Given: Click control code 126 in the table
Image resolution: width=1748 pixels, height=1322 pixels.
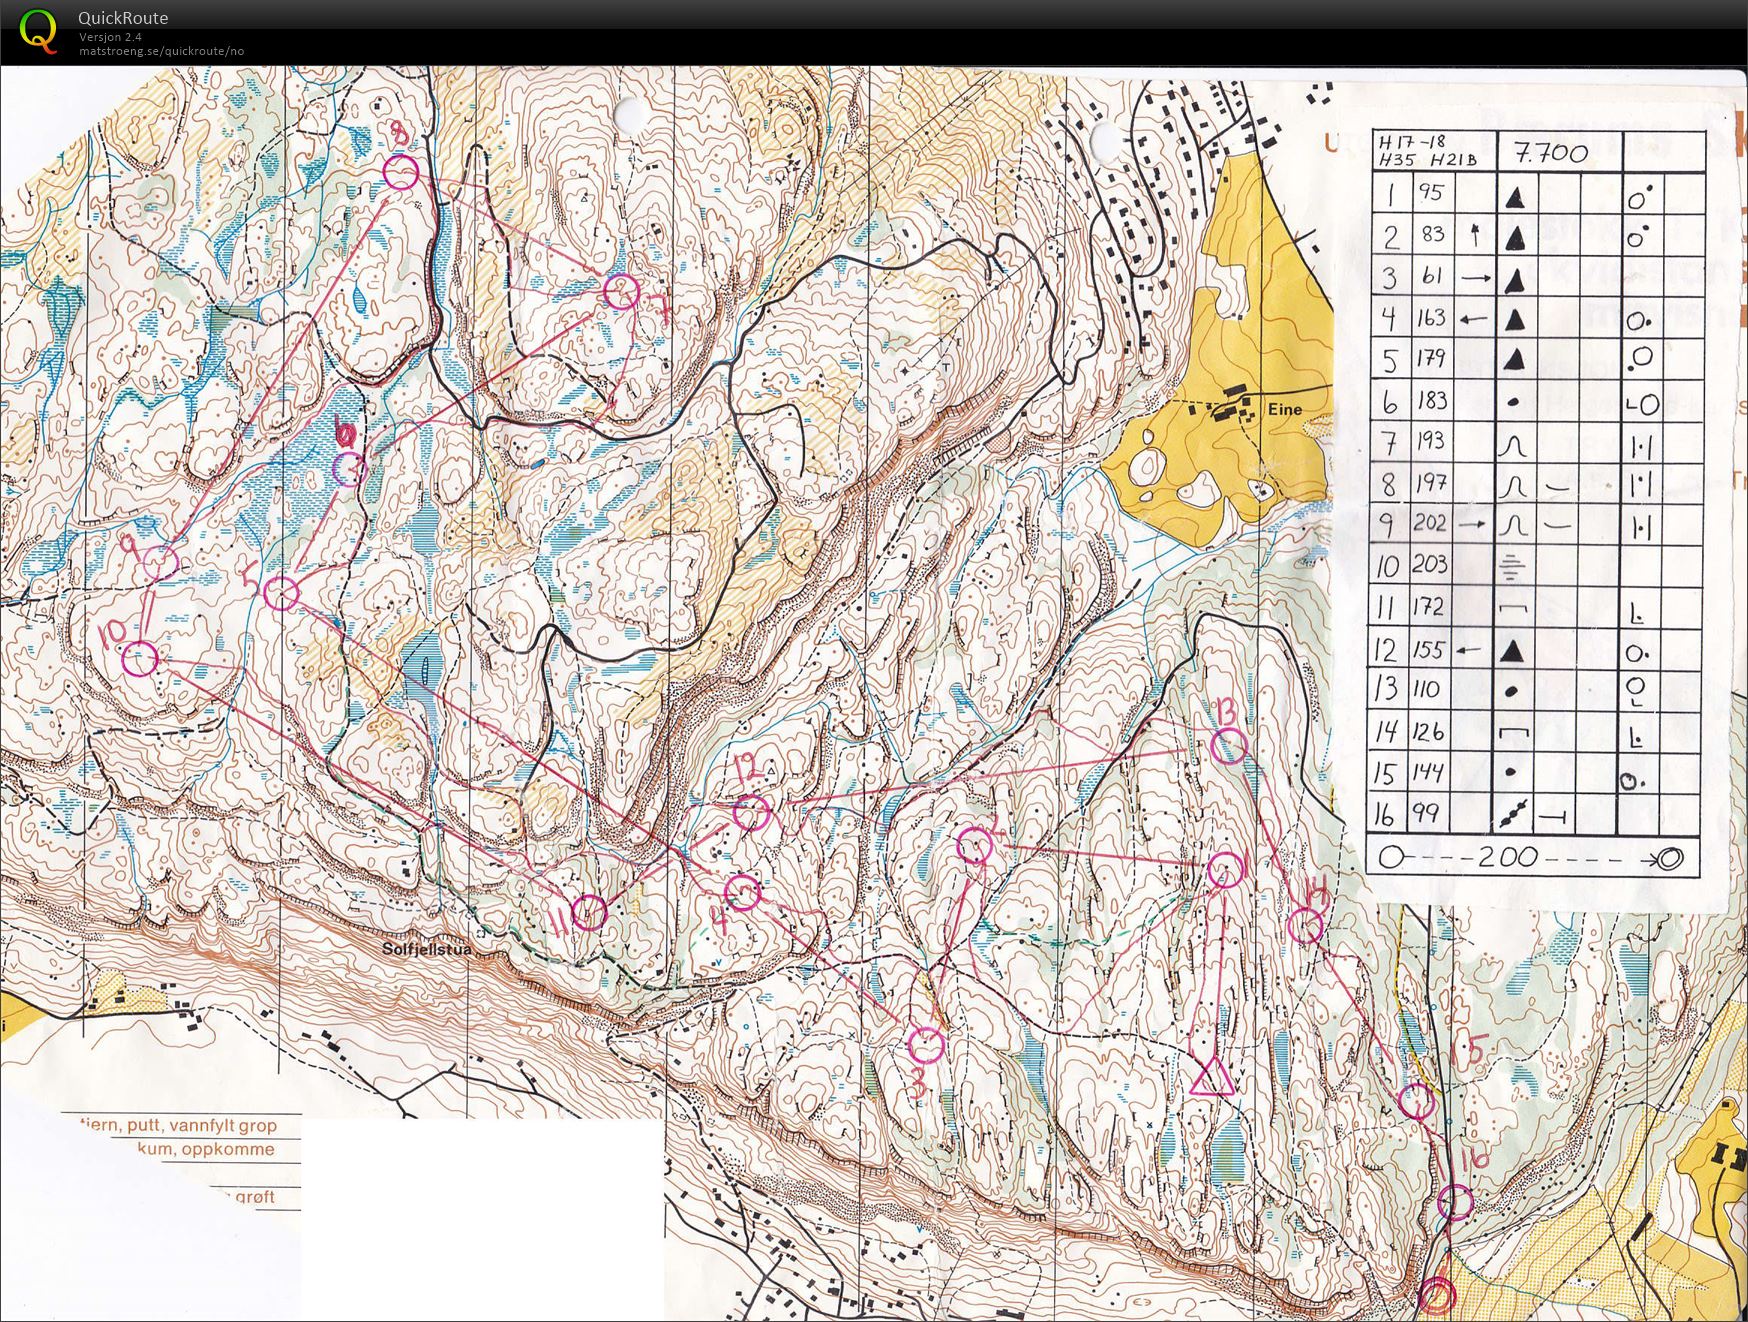Looking at the screenshot, I should (1428, 731).
